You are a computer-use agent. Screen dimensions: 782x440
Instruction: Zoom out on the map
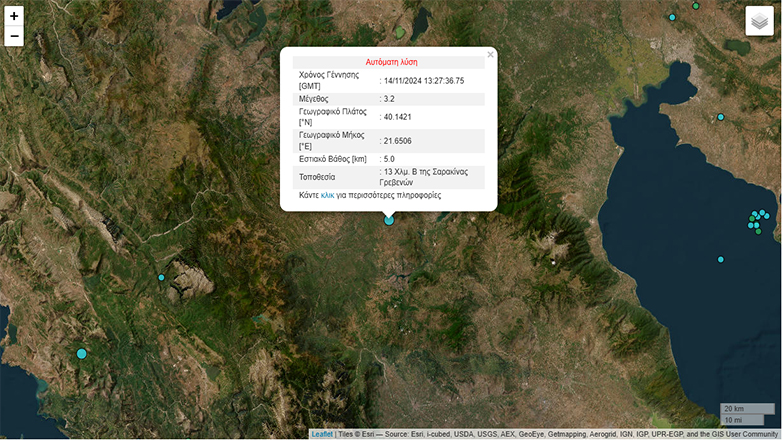pos(14,37)
